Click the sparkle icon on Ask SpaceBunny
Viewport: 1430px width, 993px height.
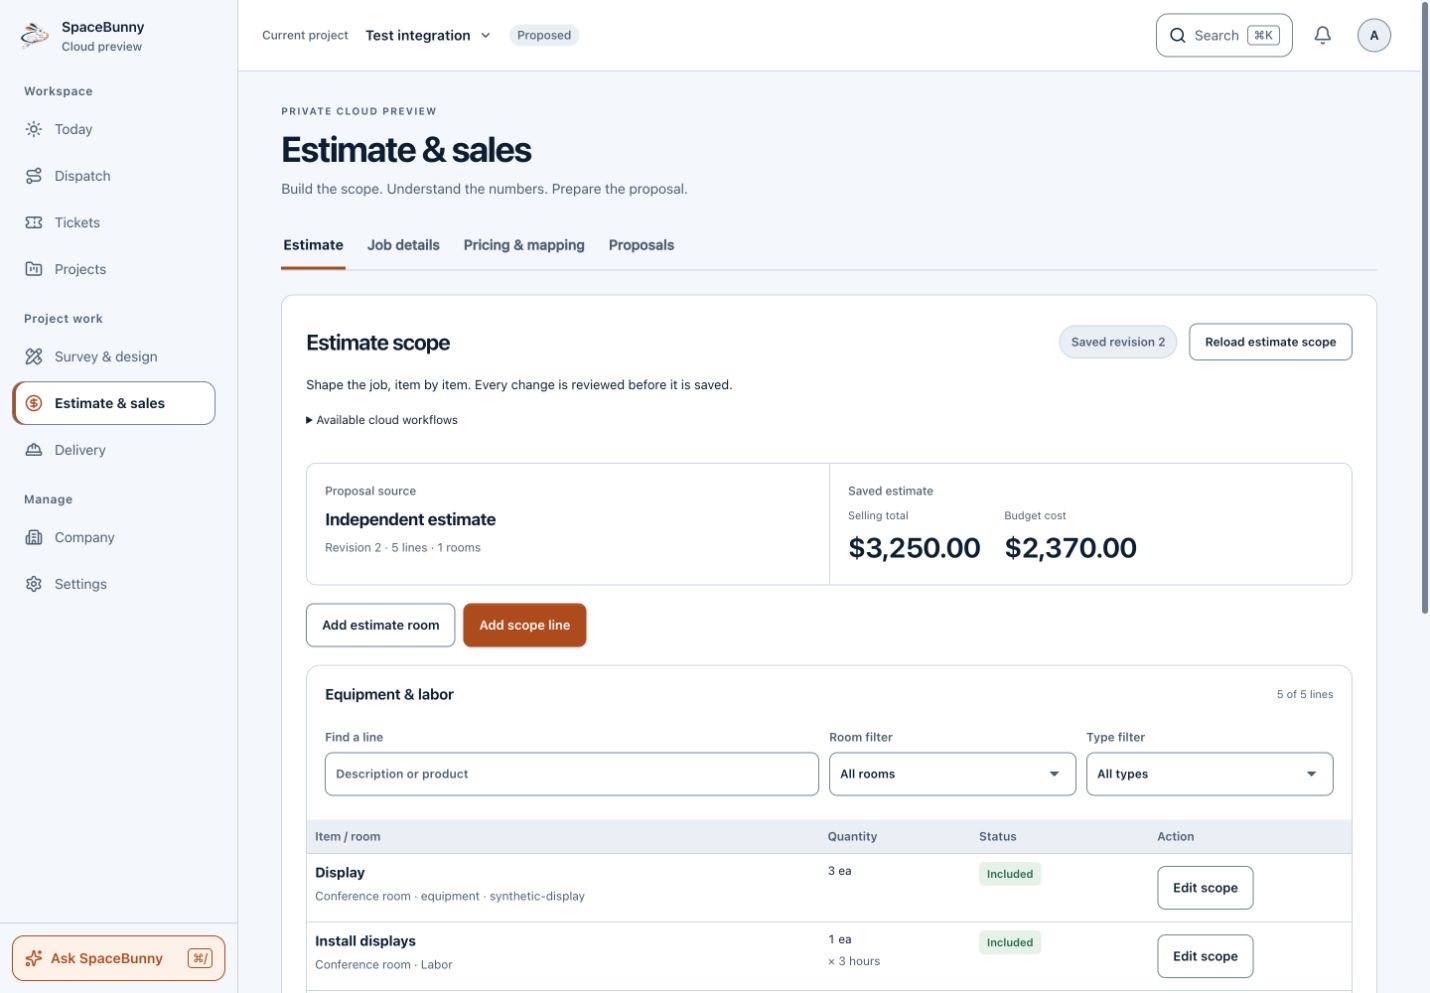point(33,958)
